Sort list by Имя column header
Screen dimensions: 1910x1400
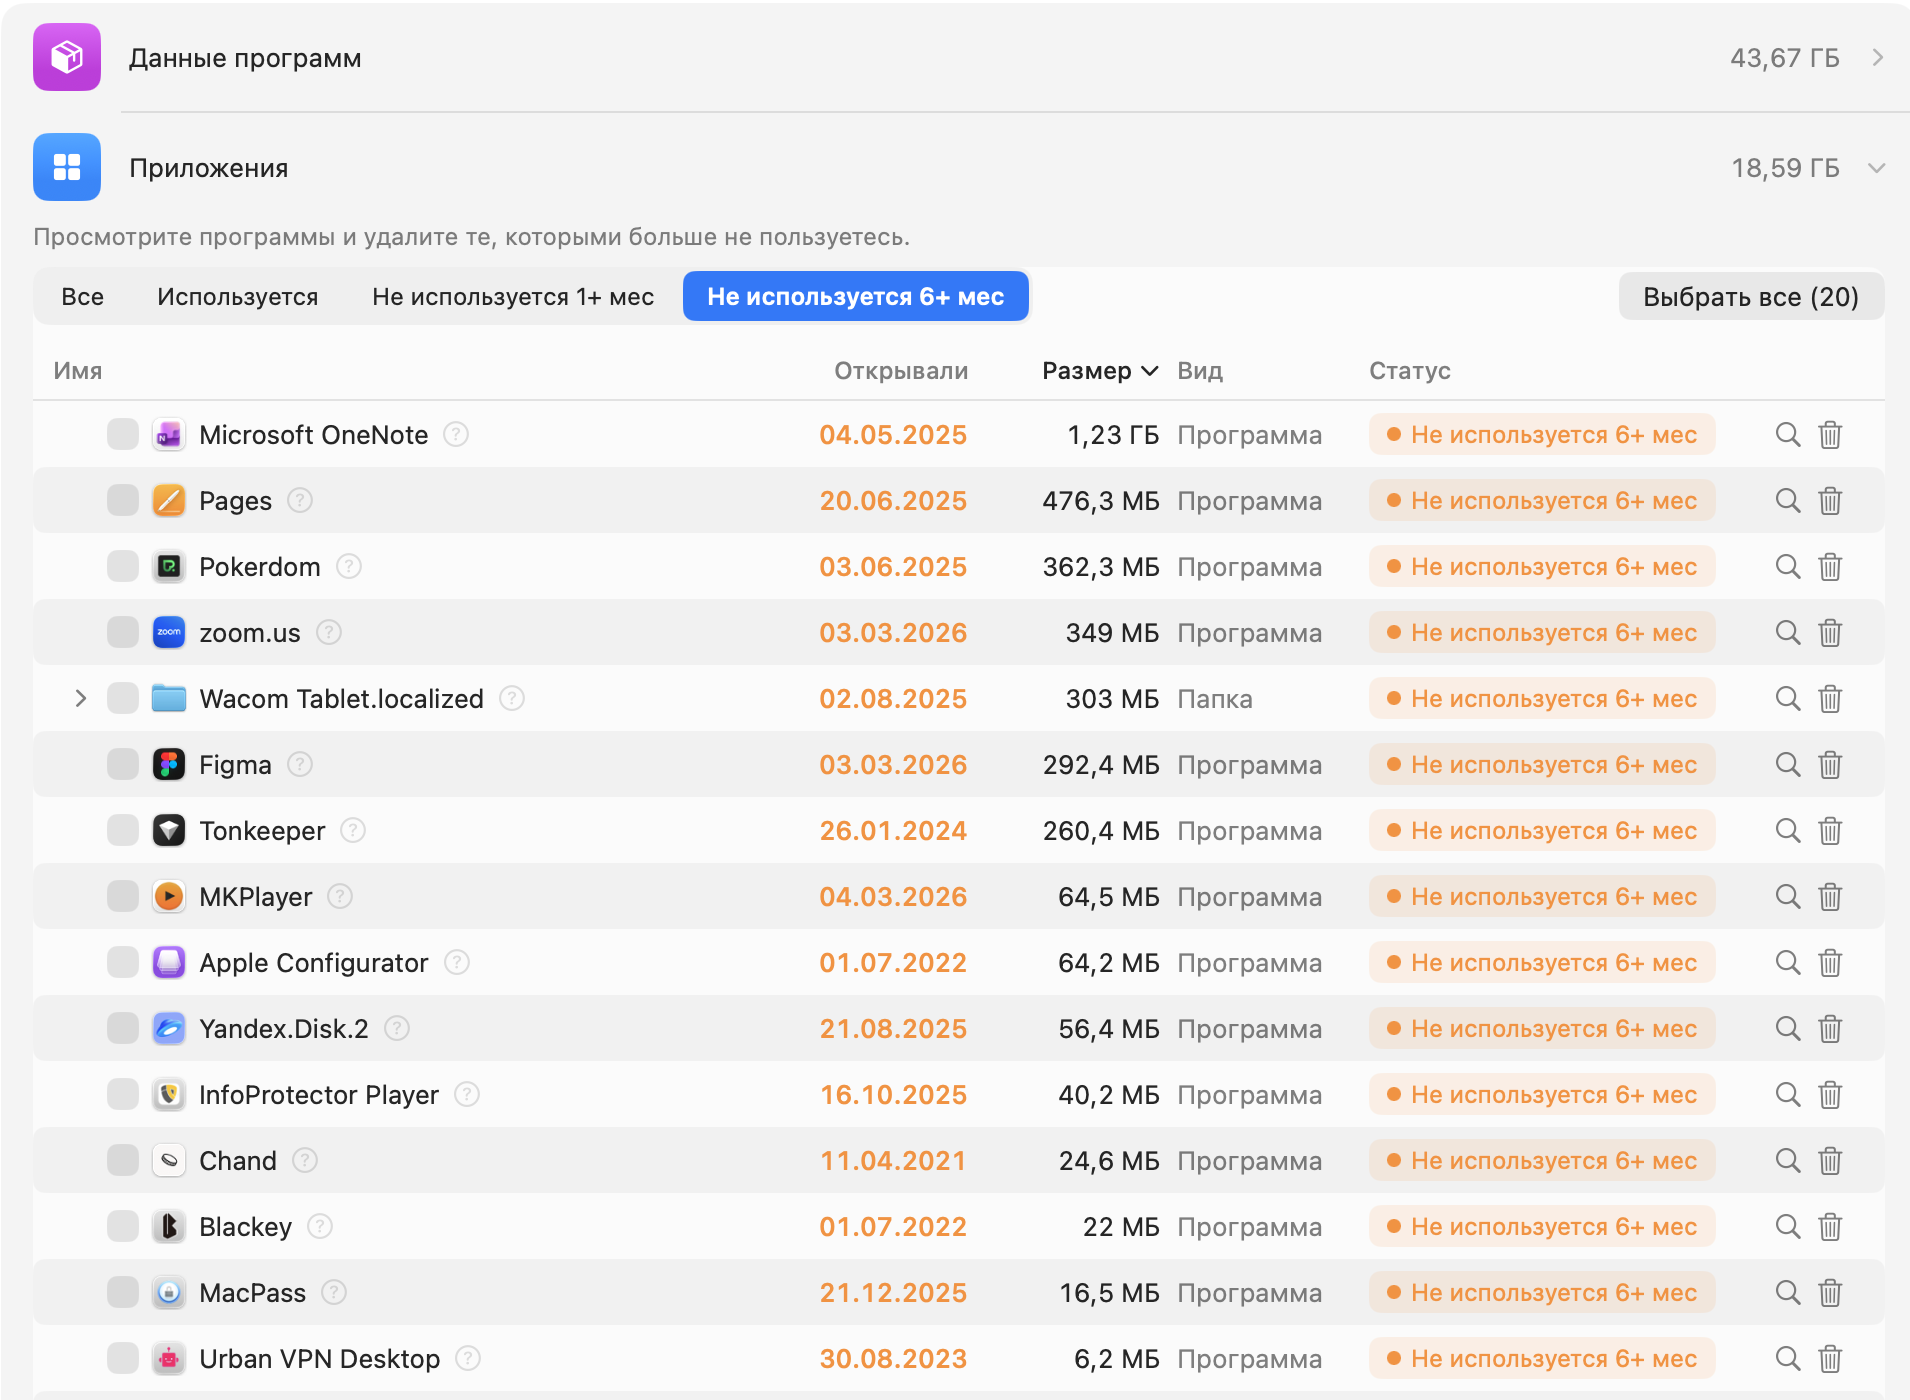(78, 371)
